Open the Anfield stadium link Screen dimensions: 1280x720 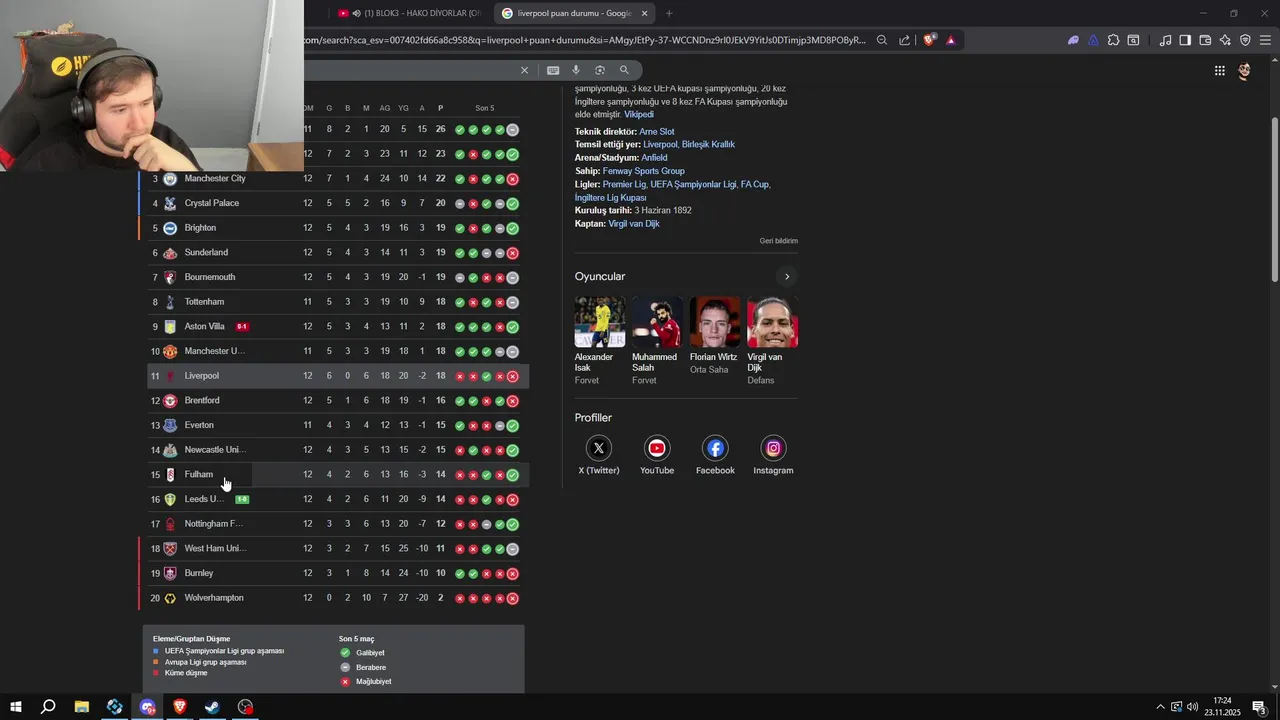[654, 158]
